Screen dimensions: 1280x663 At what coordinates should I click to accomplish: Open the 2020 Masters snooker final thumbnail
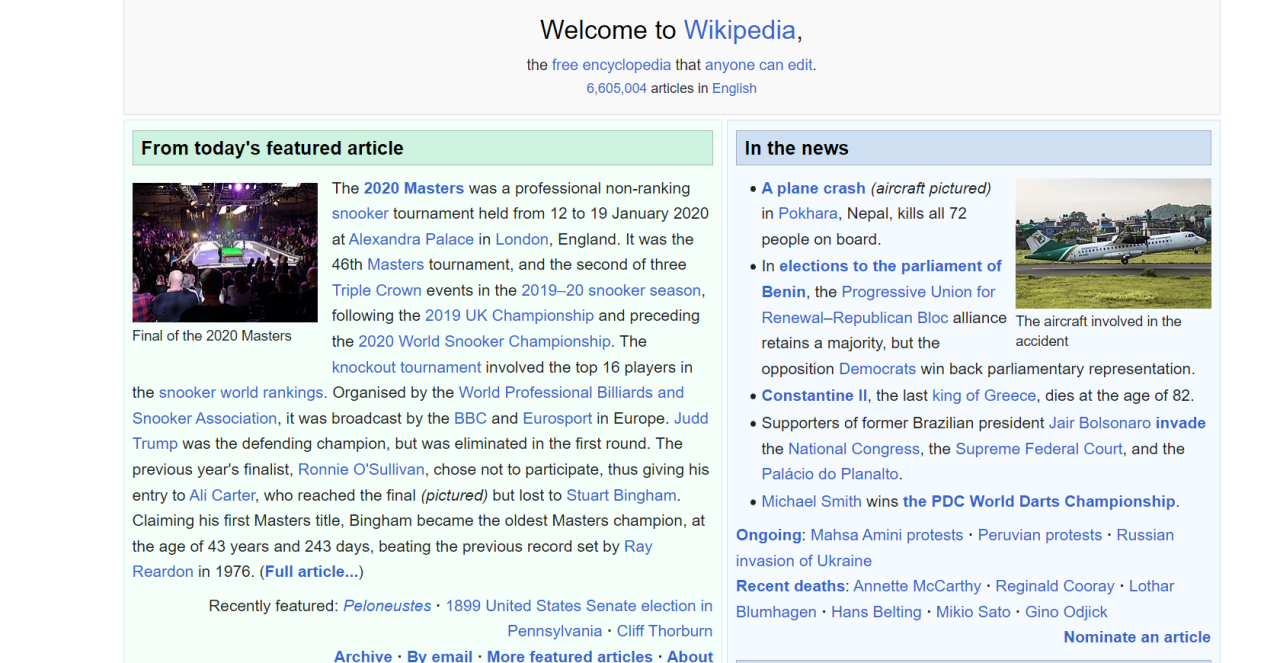click(x=225, y=252)
